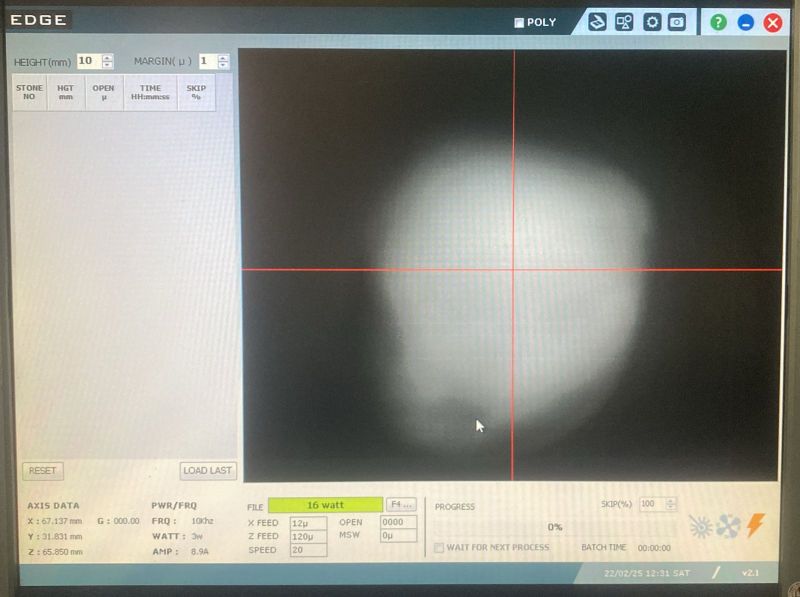Decrease the MARGIN value with the down arrow
800x597 pixels.
click(223, 65)
